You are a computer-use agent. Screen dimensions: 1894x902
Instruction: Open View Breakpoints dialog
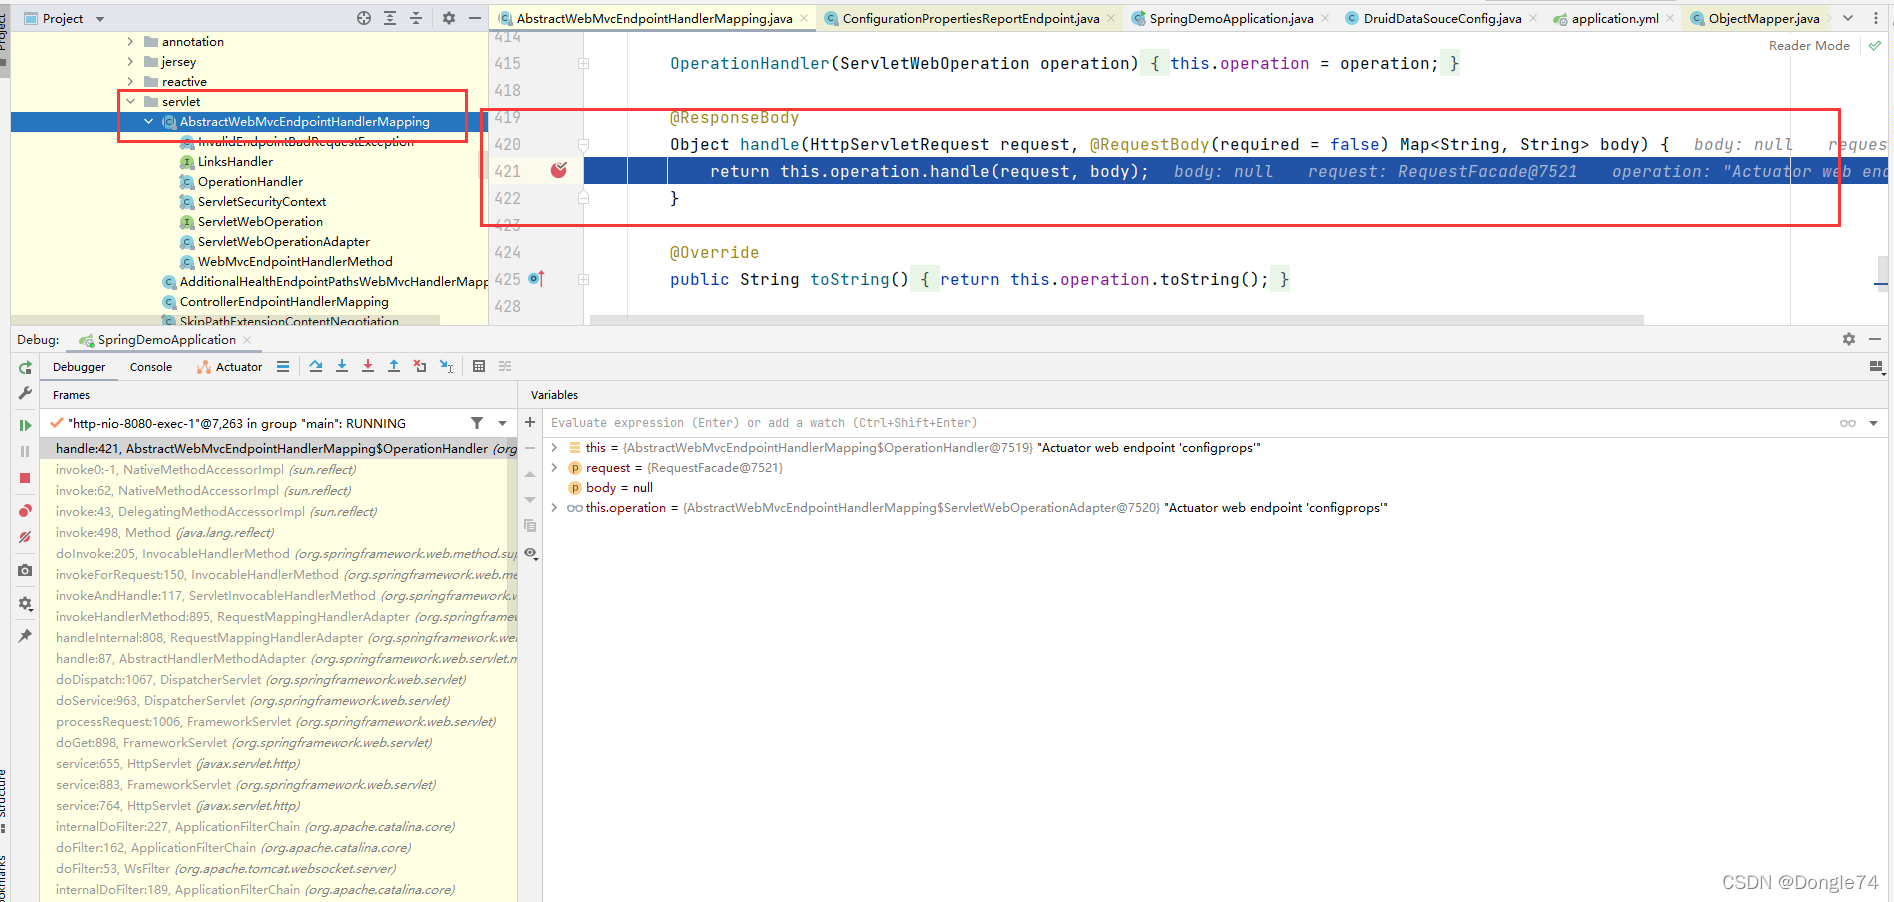click(25, 511)
